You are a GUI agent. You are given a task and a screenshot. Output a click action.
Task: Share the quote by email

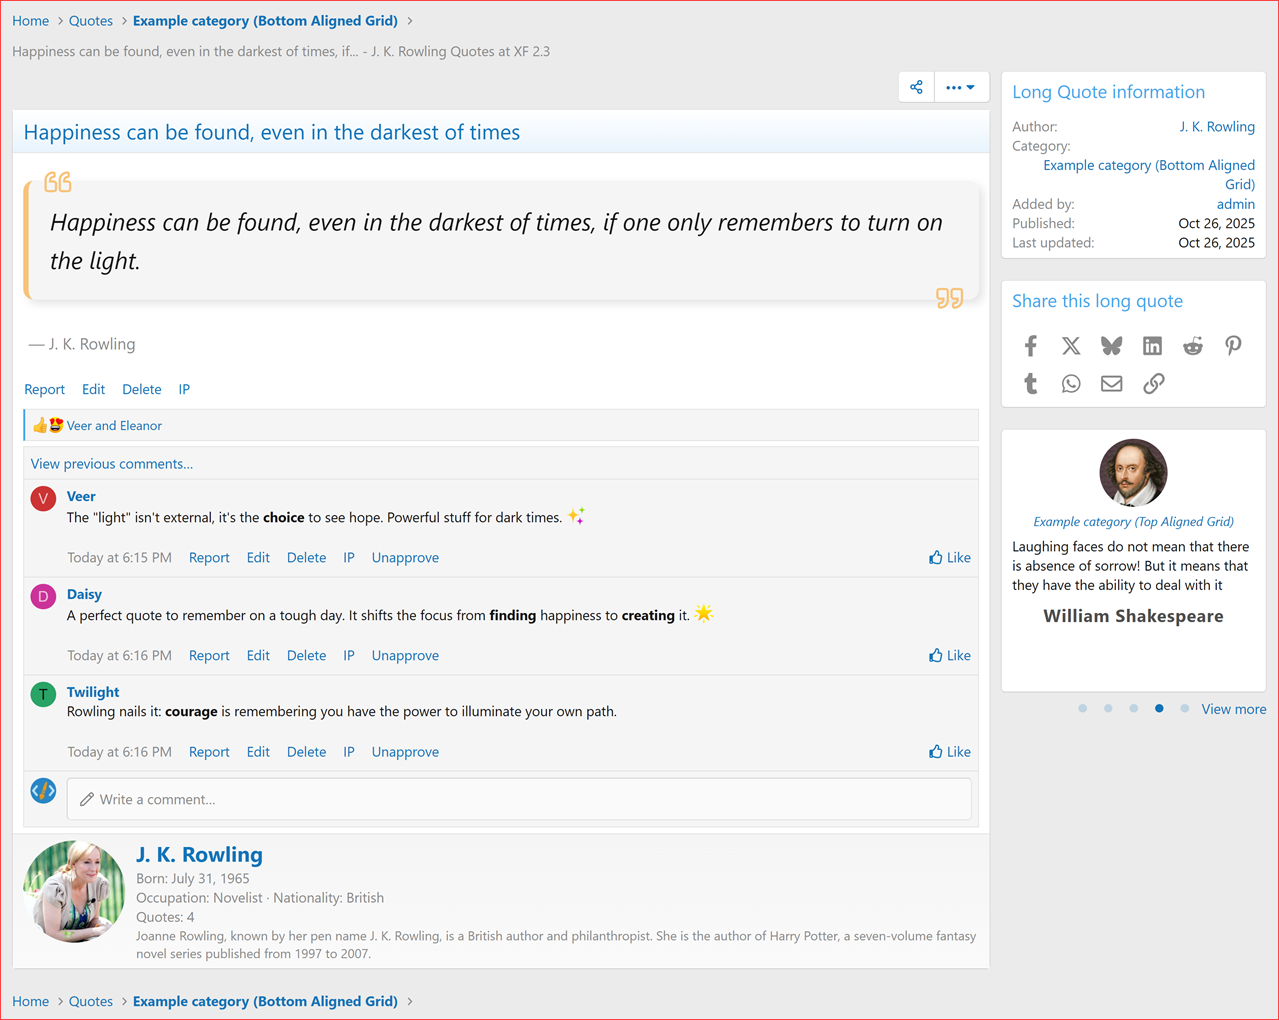click(1111, 383)
